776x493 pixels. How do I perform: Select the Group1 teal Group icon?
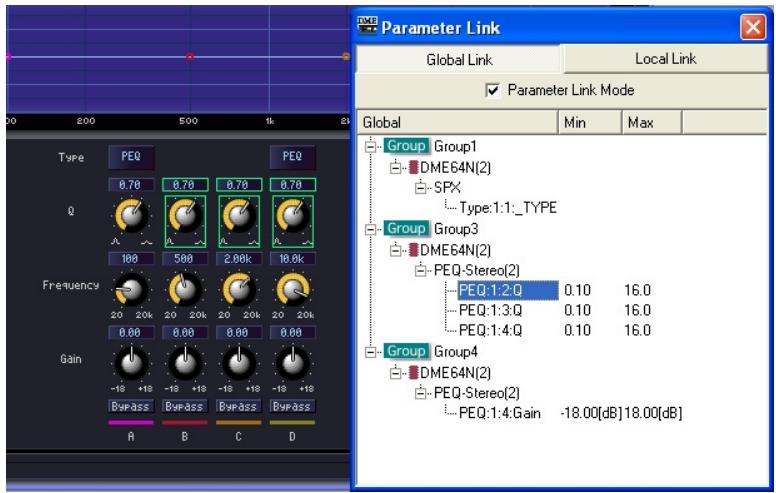click(406, 146)
